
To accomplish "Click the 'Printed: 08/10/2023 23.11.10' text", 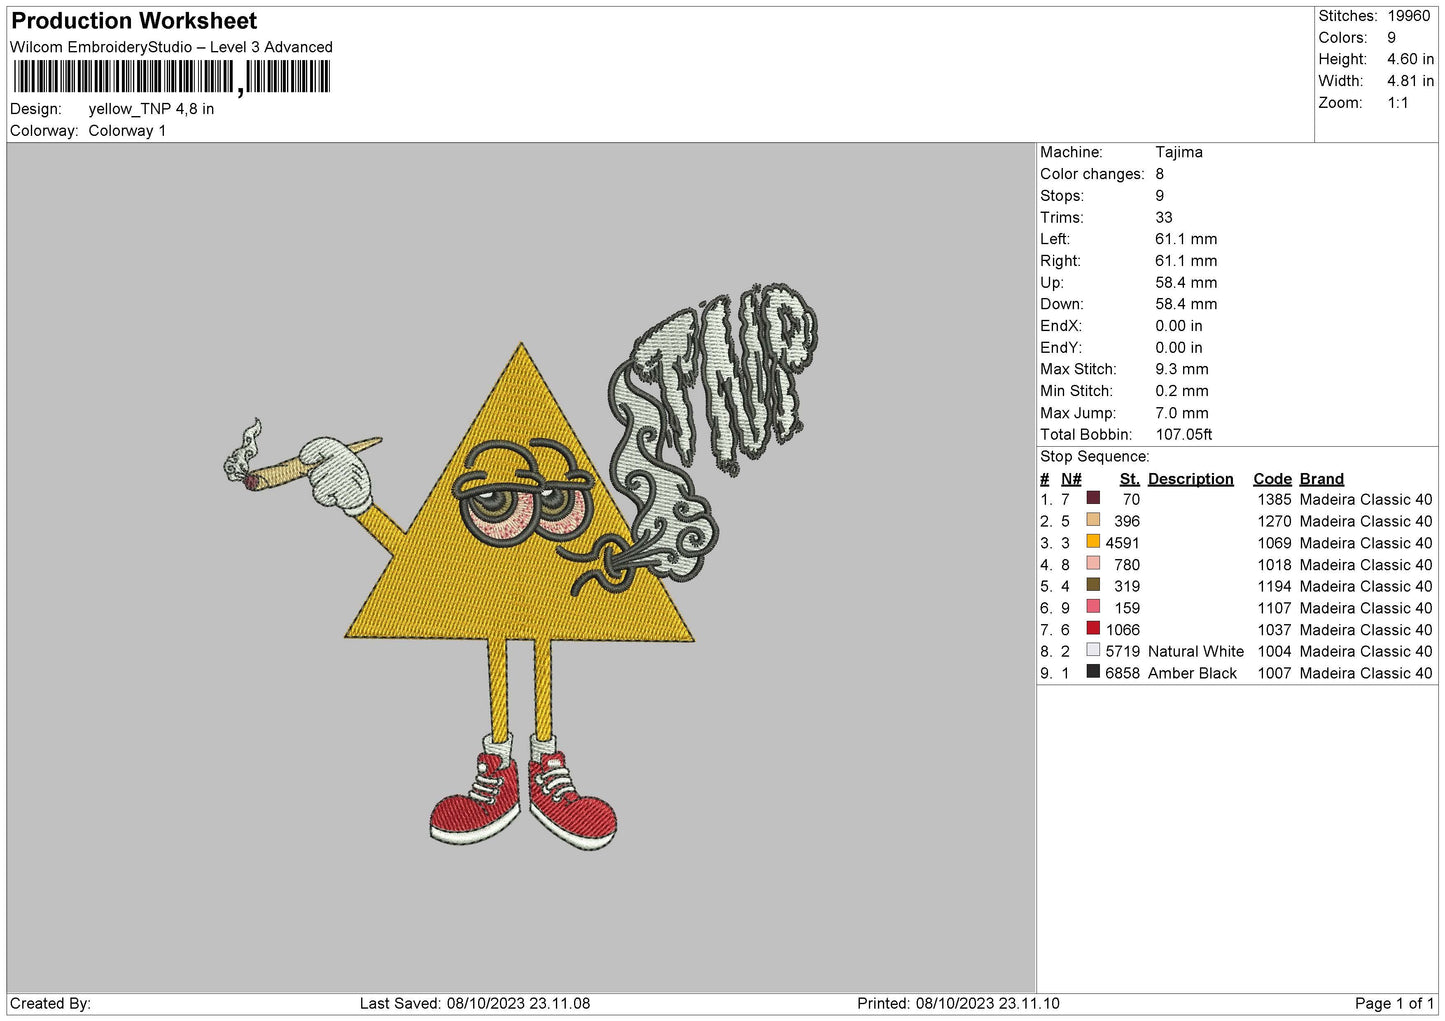I will tap(958, 1003).
